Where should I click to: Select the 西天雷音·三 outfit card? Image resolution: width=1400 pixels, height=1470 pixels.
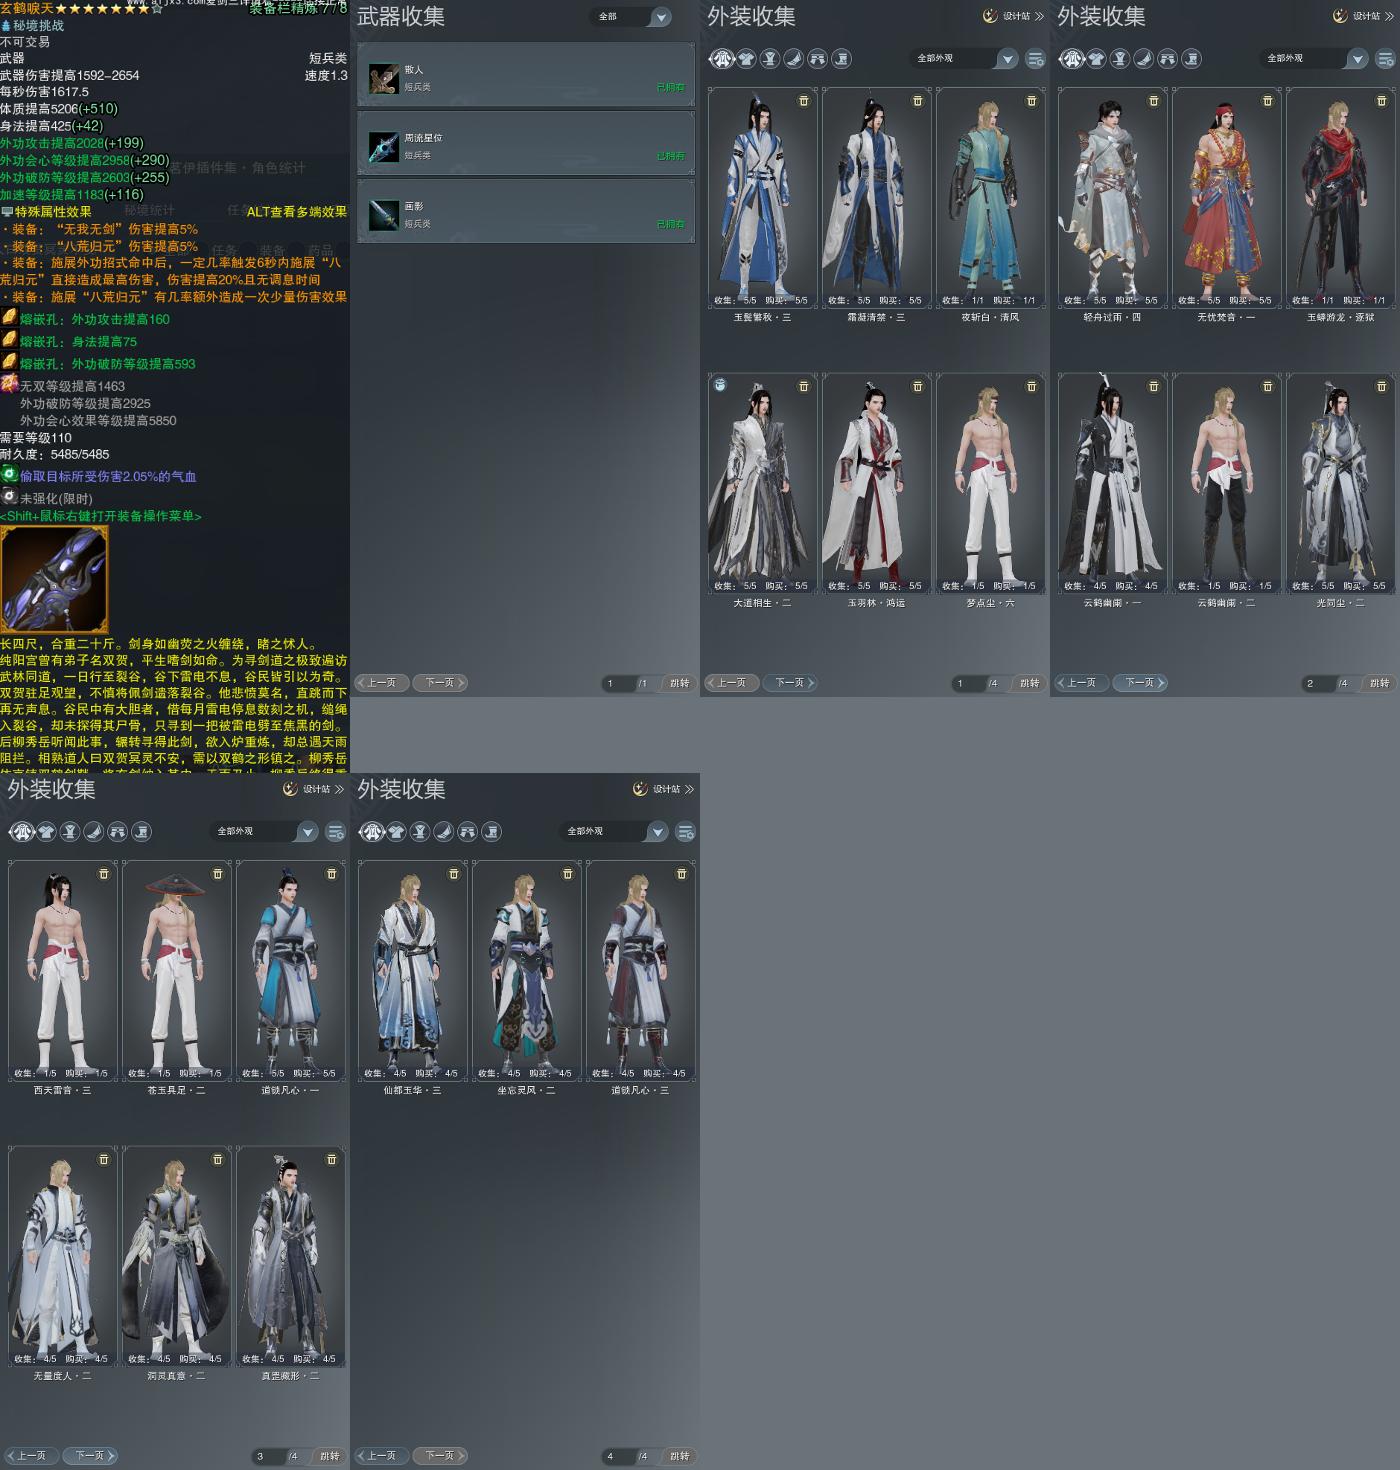[63, 971]
